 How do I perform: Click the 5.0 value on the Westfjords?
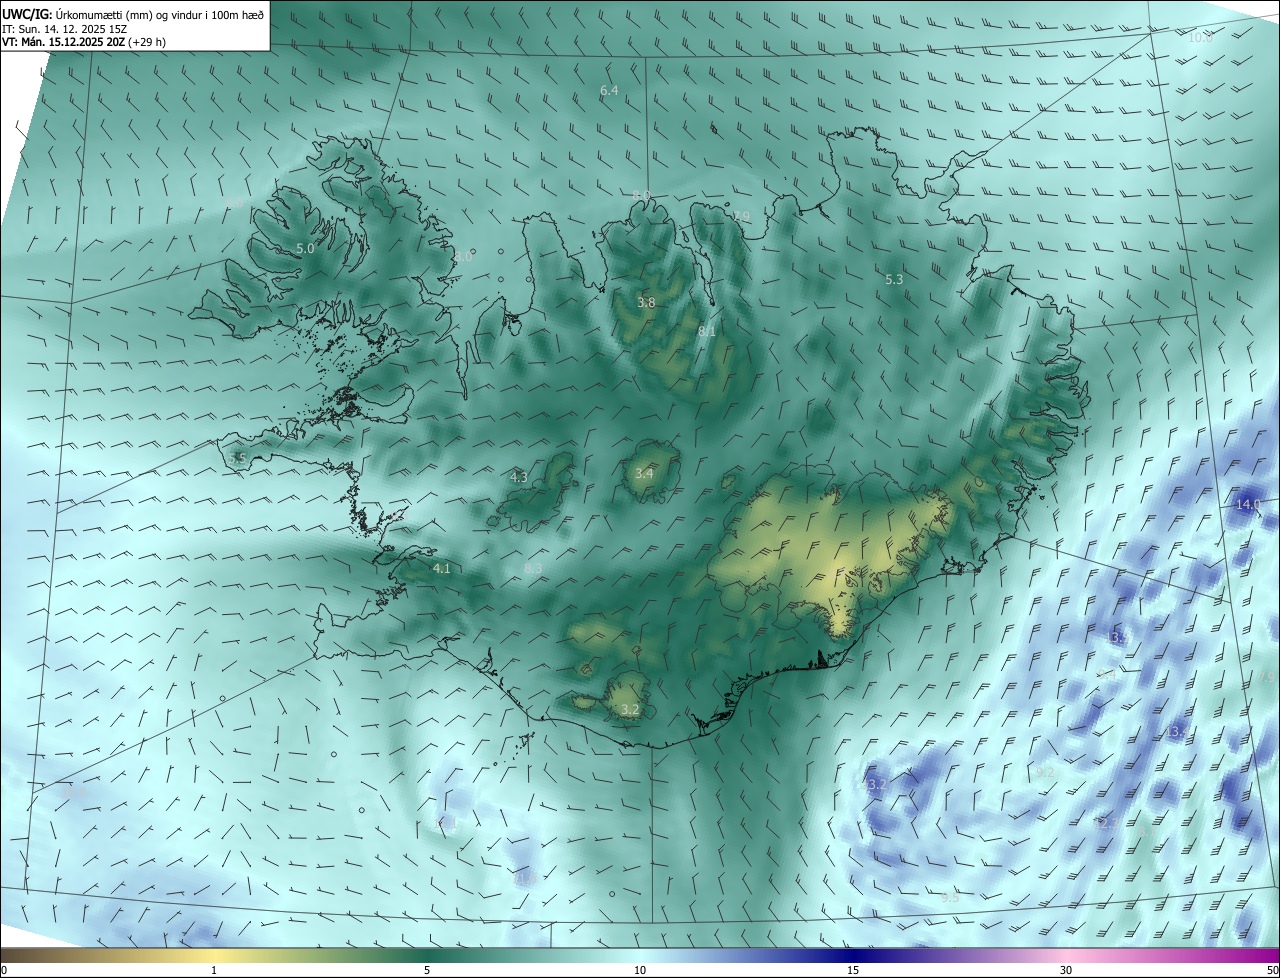(305, 248)
